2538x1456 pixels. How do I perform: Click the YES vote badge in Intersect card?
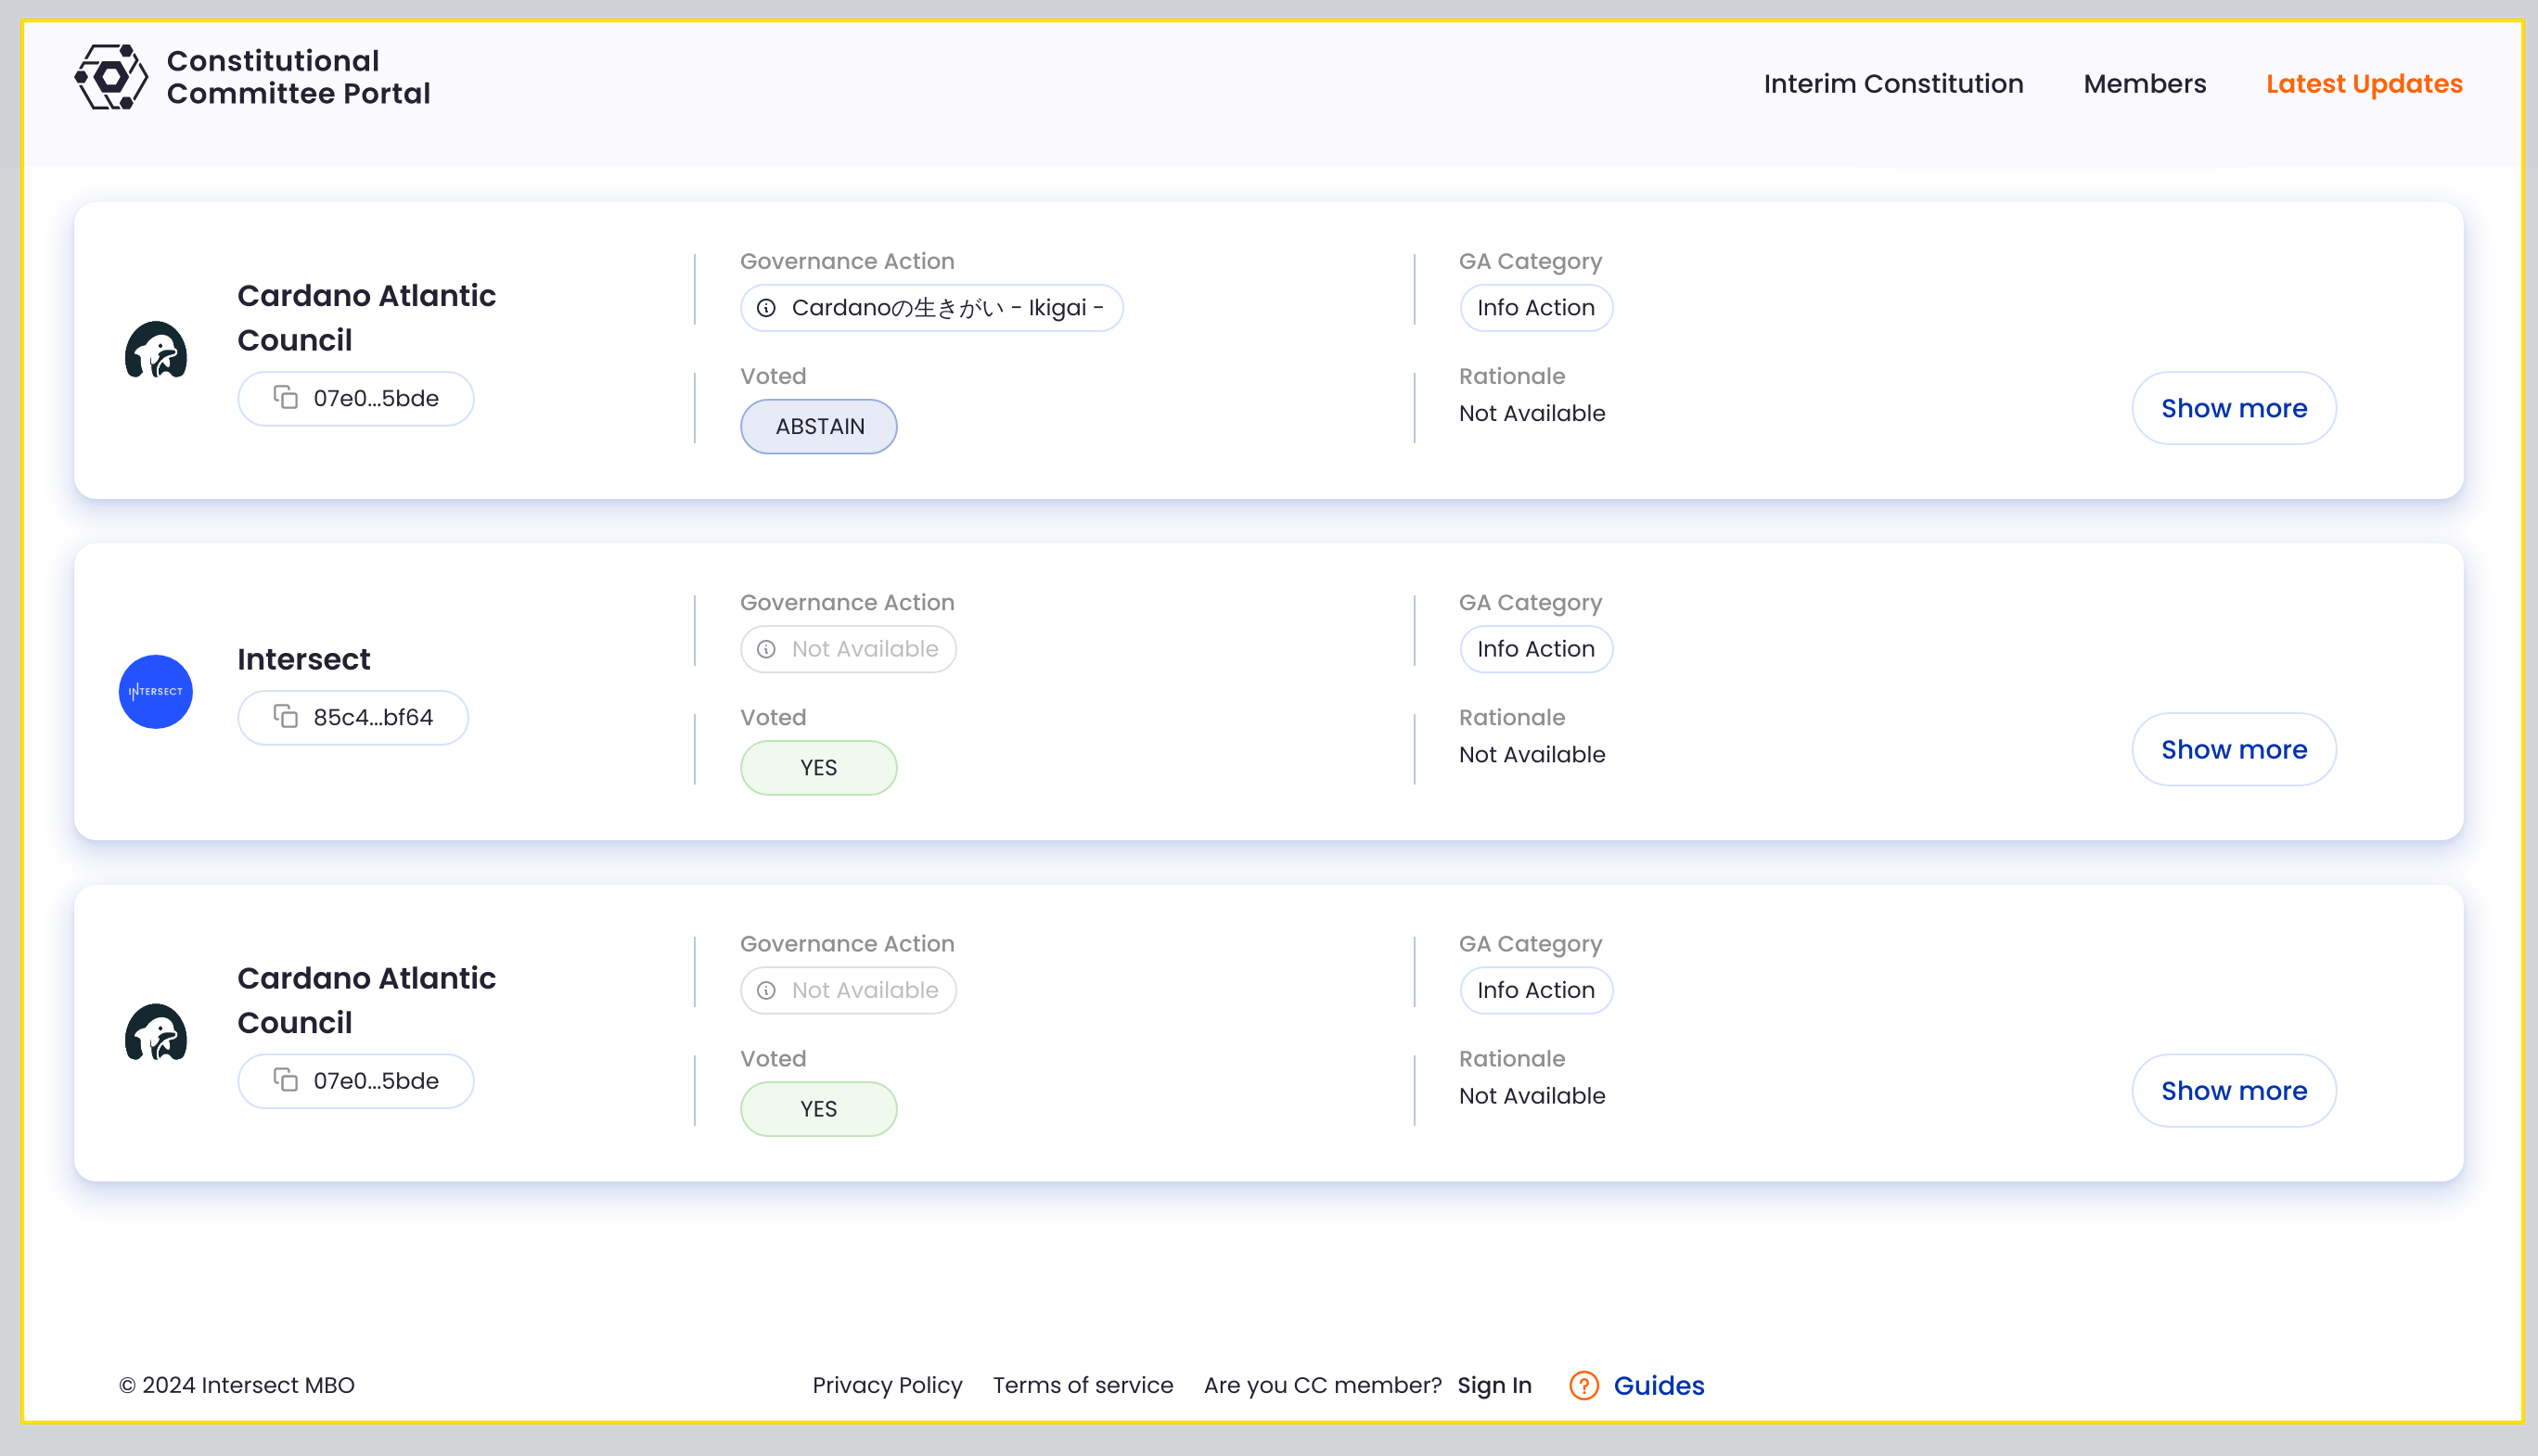click(818, 768)
